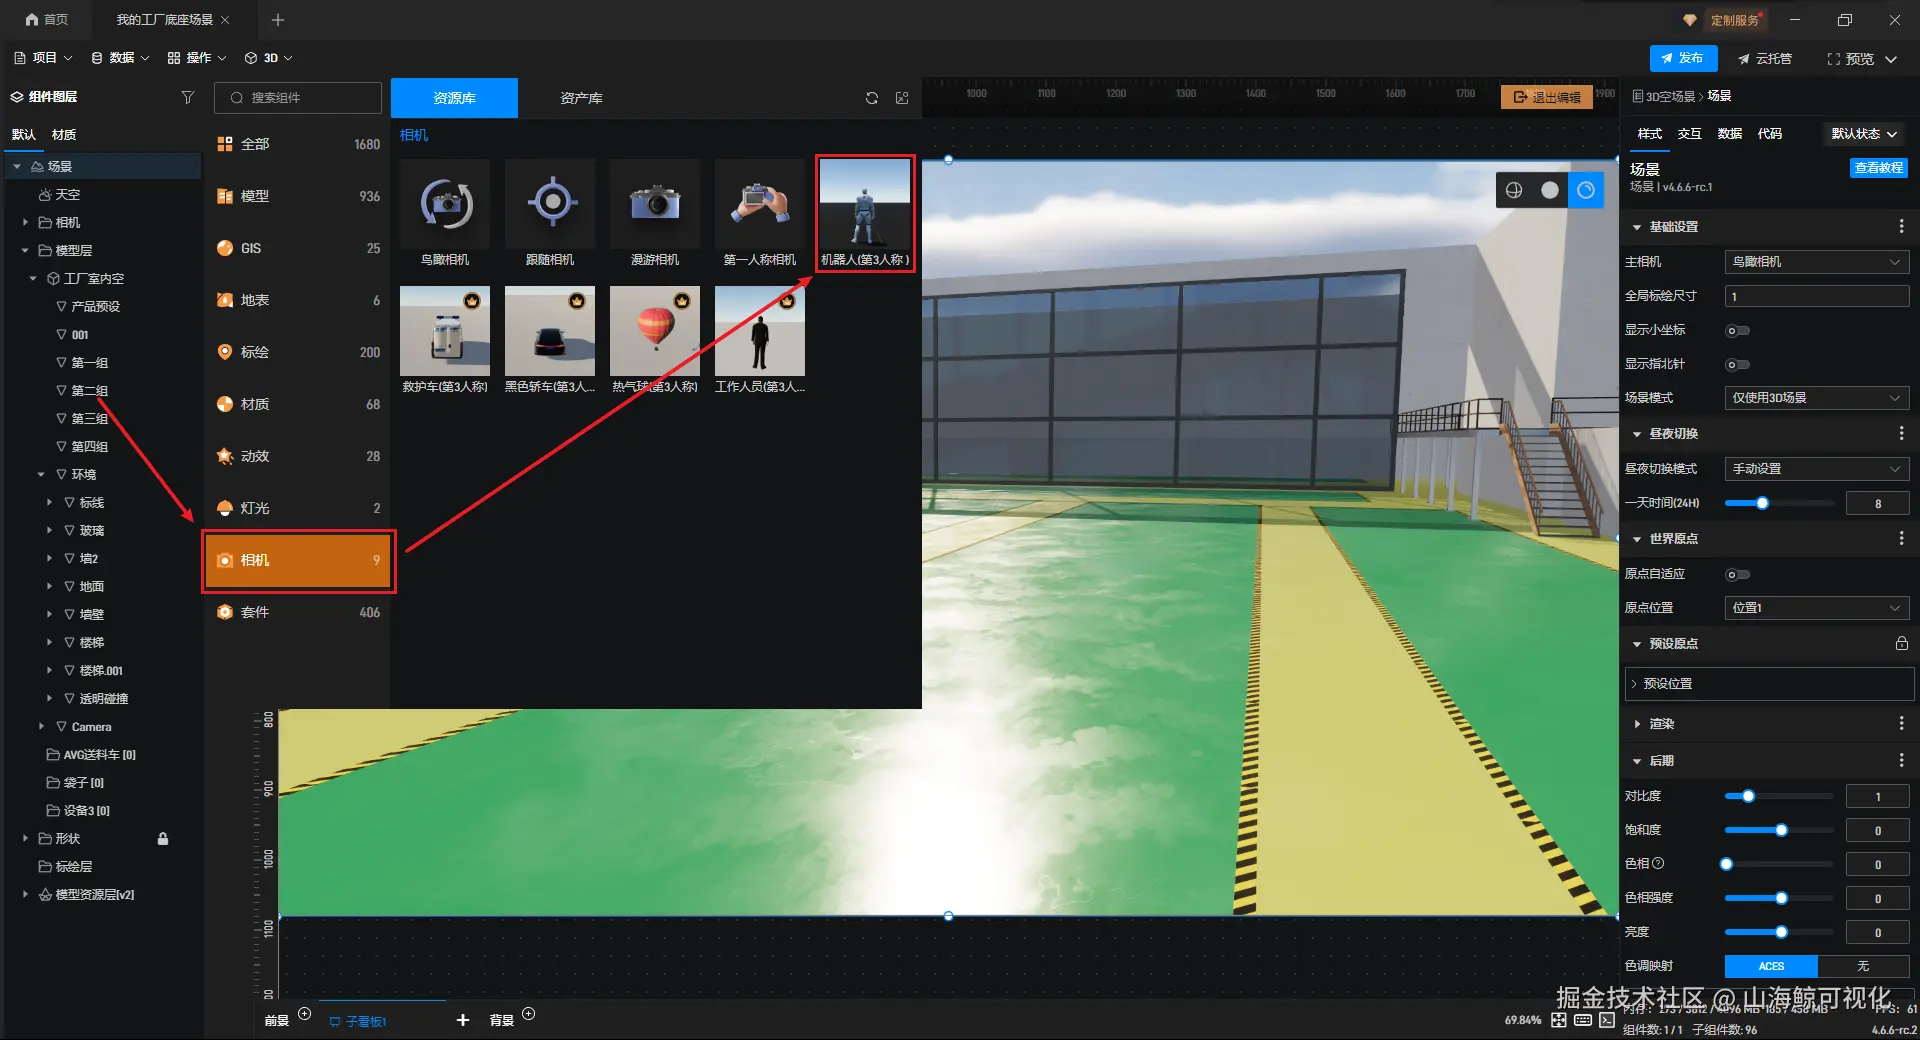
Task: Click the filter icon in component layers
Action: tap(187, 97)
